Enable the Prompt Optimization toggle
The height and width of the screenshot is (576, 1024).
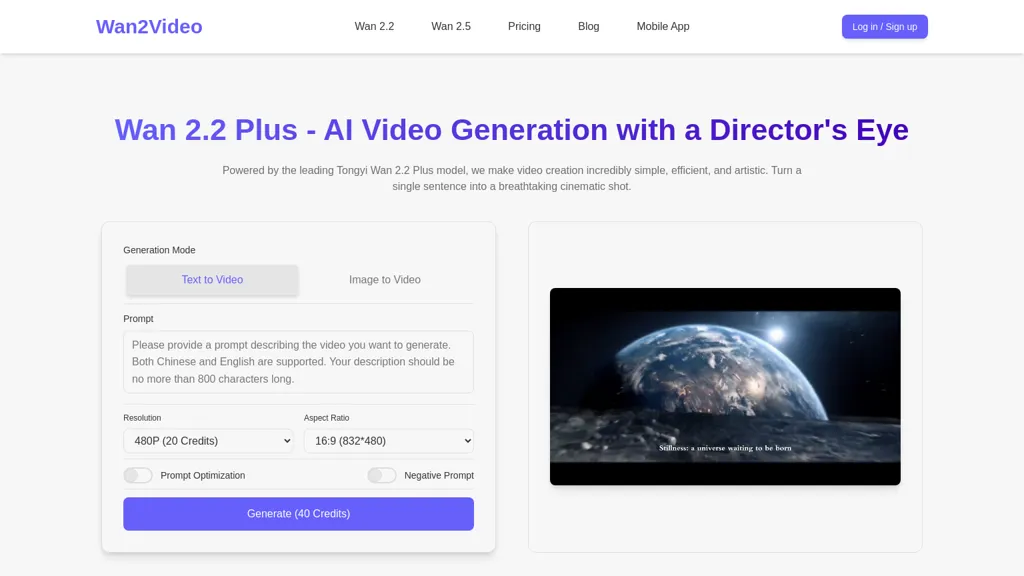138,475
